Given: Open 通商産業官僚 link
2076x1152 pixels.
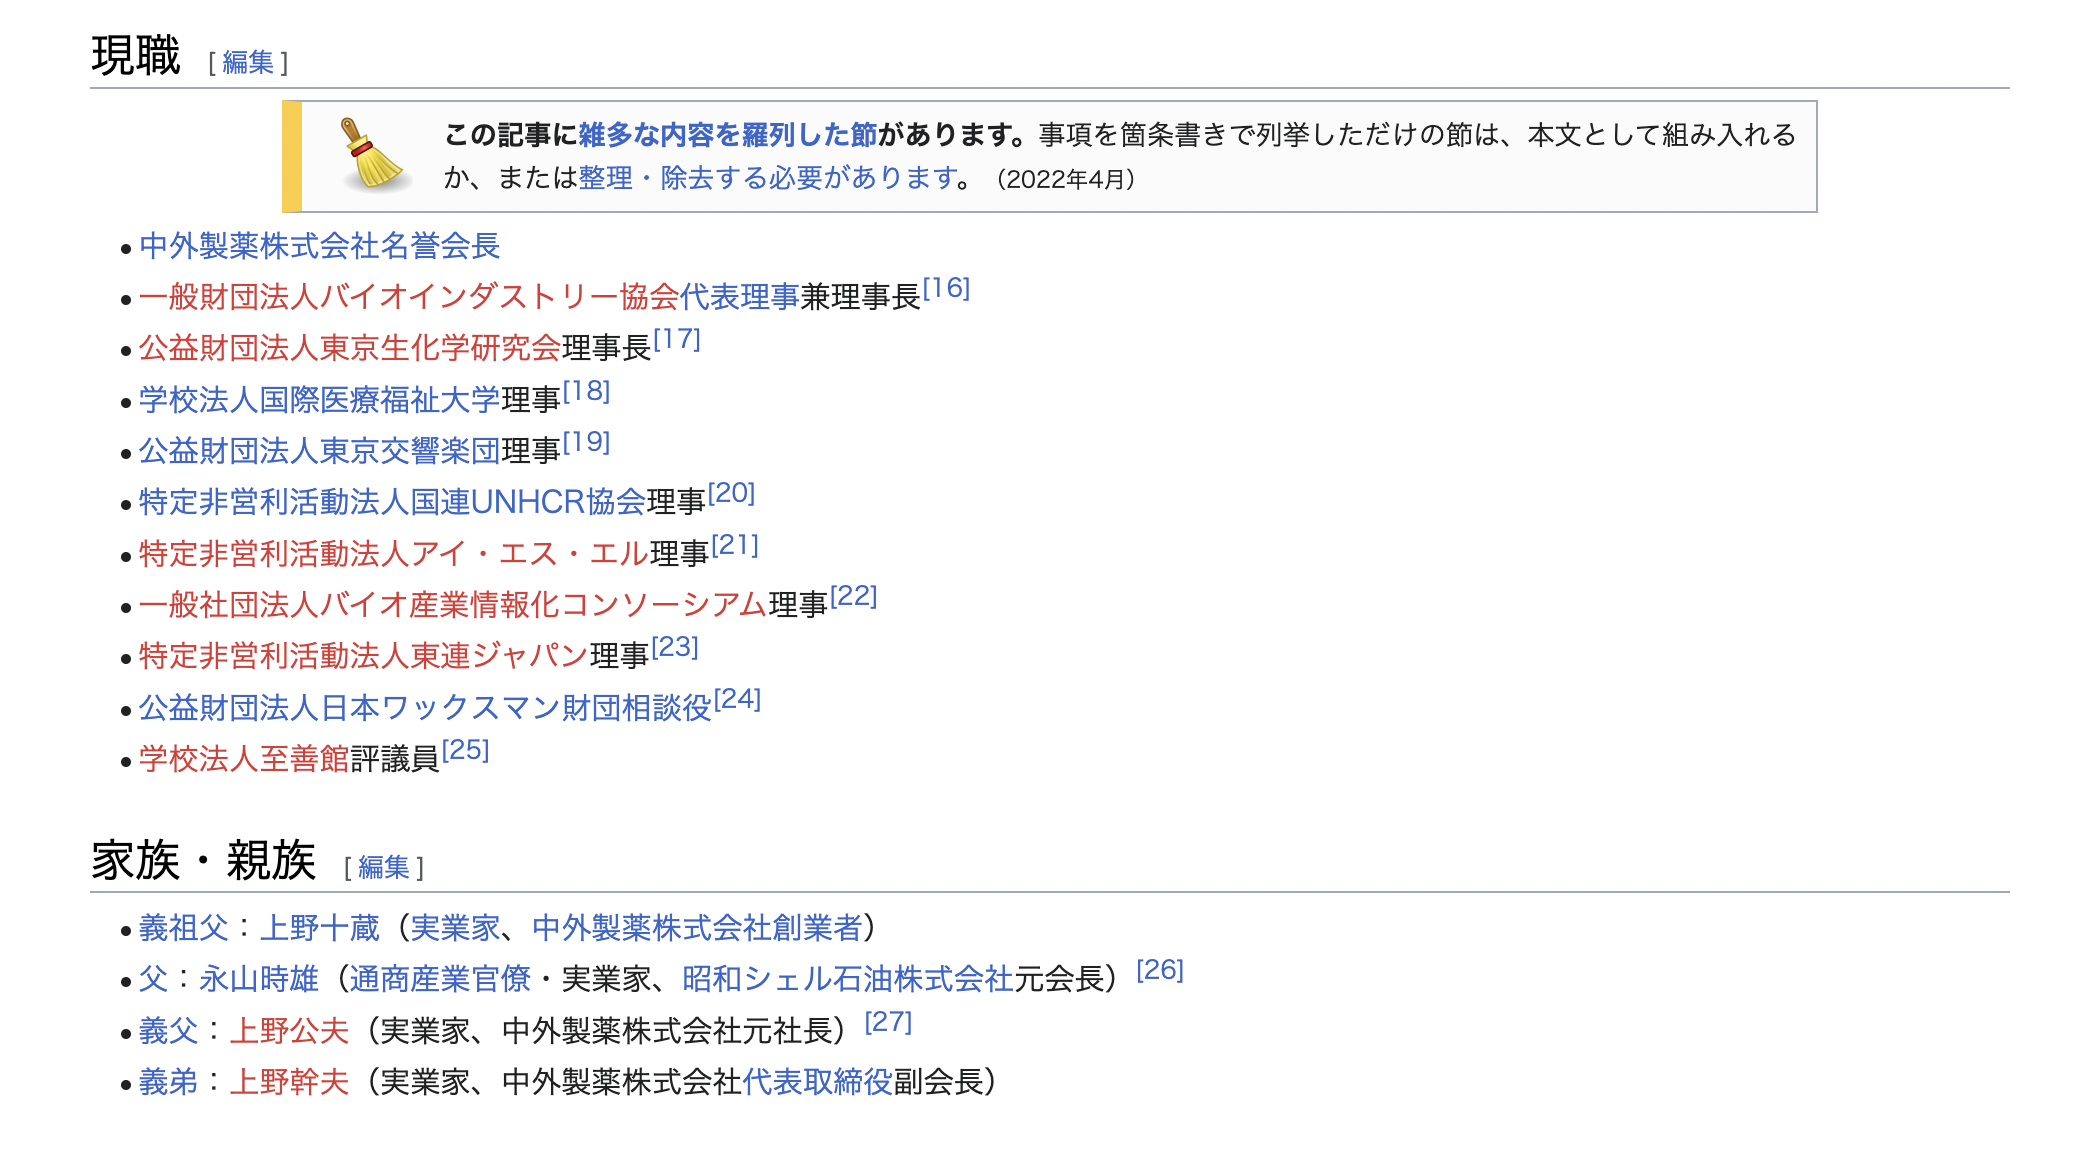Looking at the screenshot, I should coord(440,979).
